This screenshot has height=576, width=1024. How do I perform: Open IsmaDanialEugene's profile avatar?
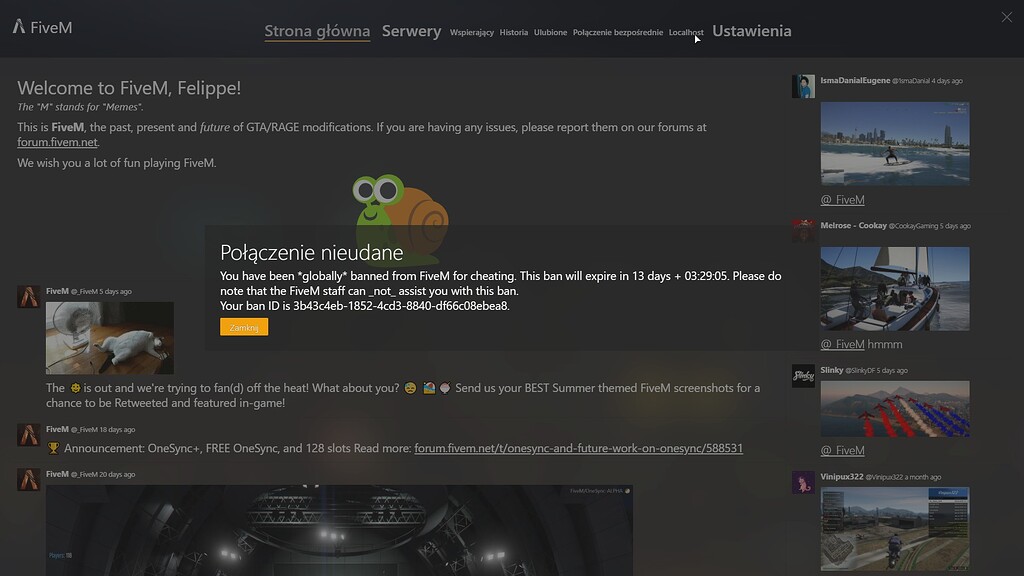pos(803,86)
